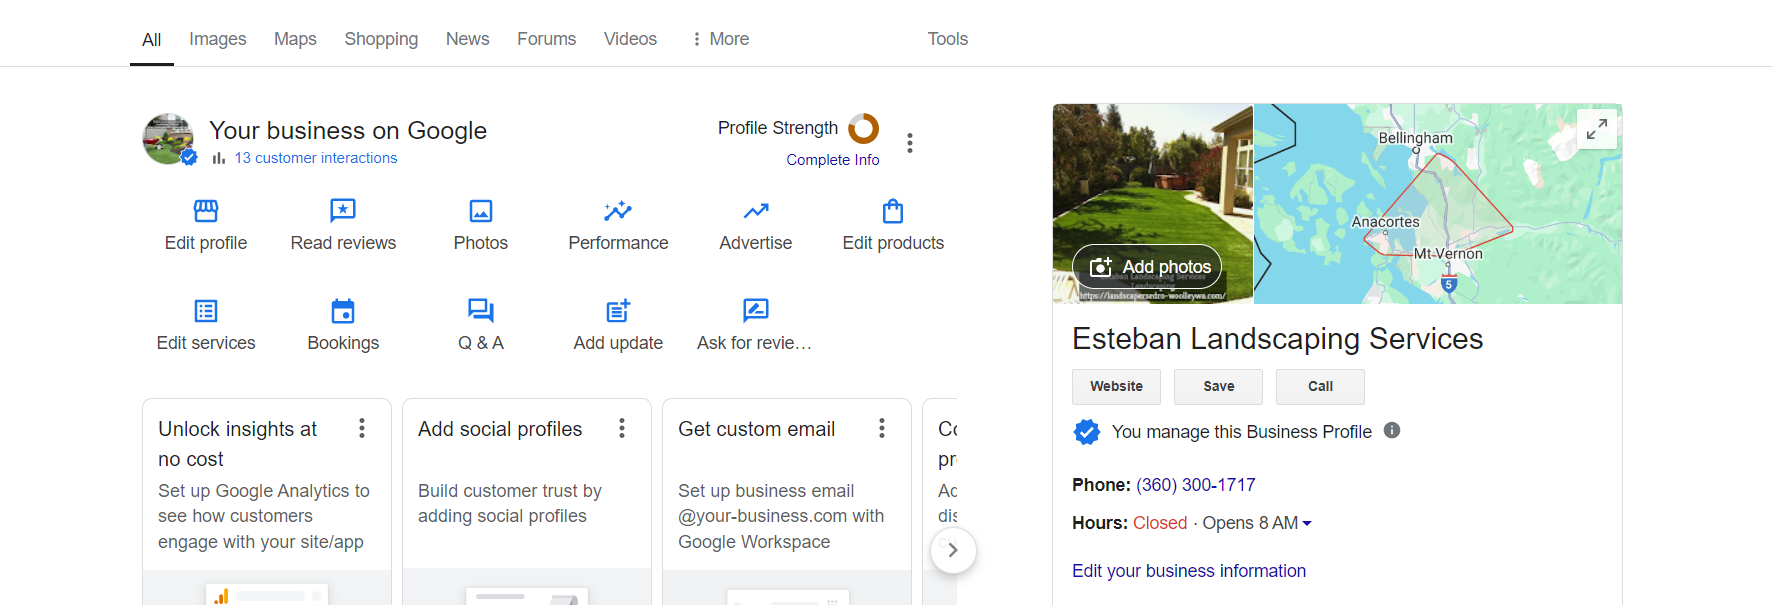Open options on Unlock insights card
Viewport: 1772px width, 605px height.
point(362,429)
